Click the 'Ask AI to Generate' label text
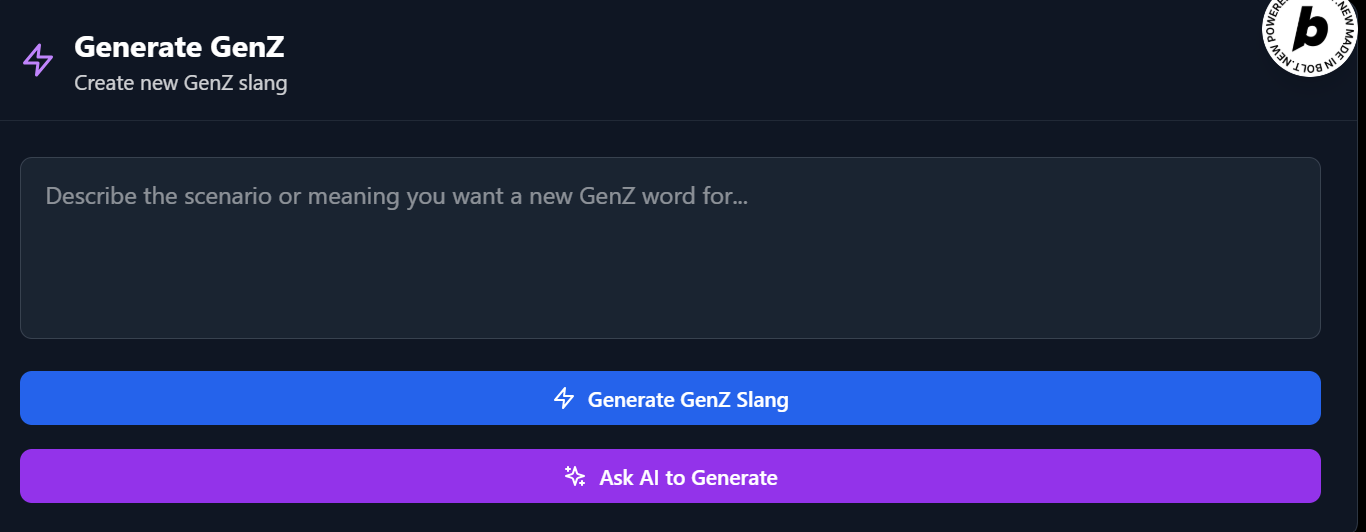This screenshot has width=1366, height=532. coord(688,478)
